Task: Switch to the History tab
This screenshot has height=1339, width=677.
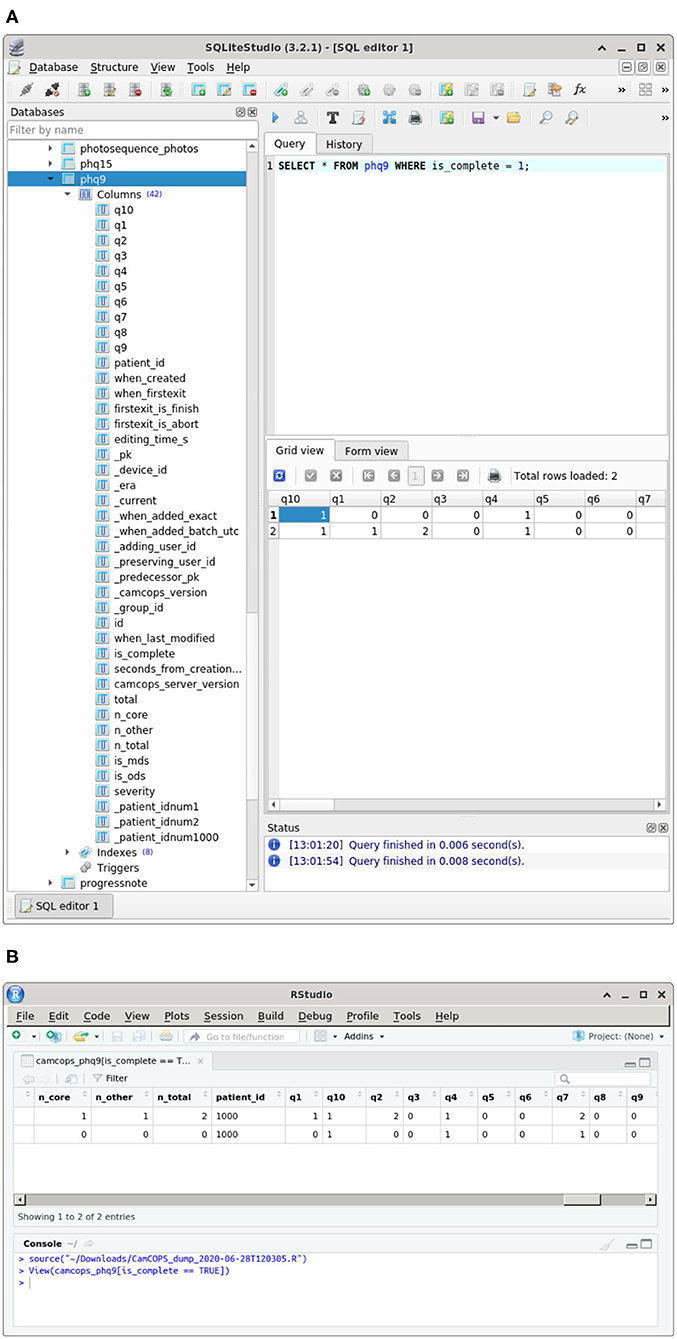Action: click(x=344, y=144)
